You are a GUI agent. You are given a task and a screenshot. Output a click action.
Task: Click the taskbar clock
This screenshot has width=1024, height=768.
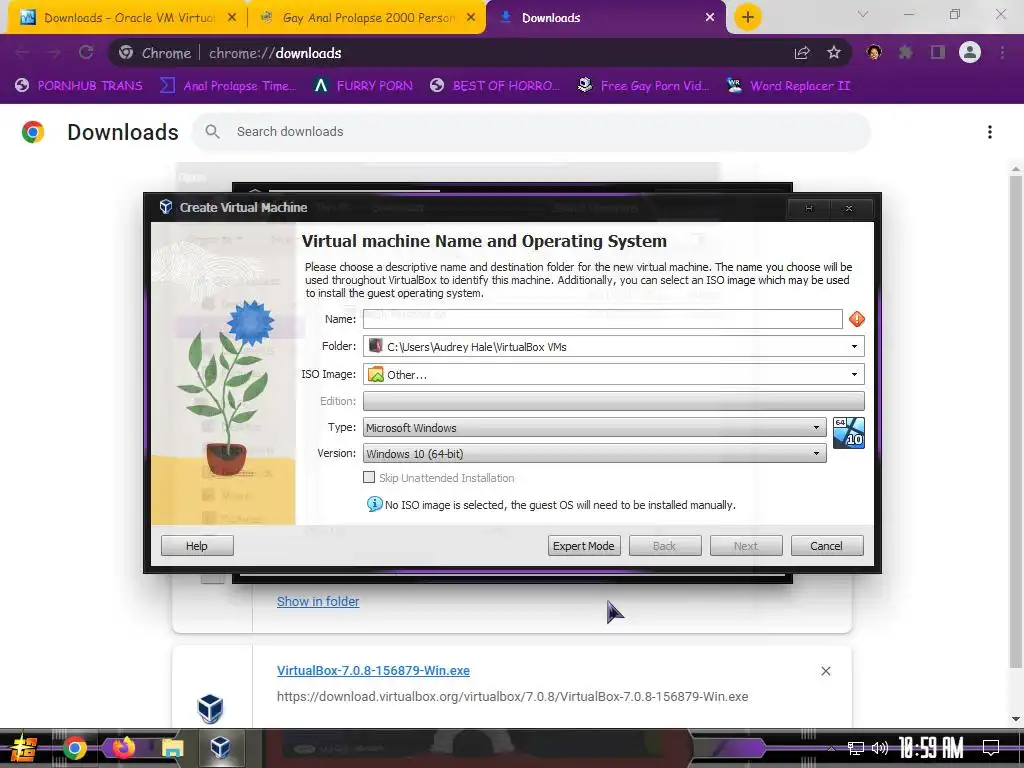931,748
